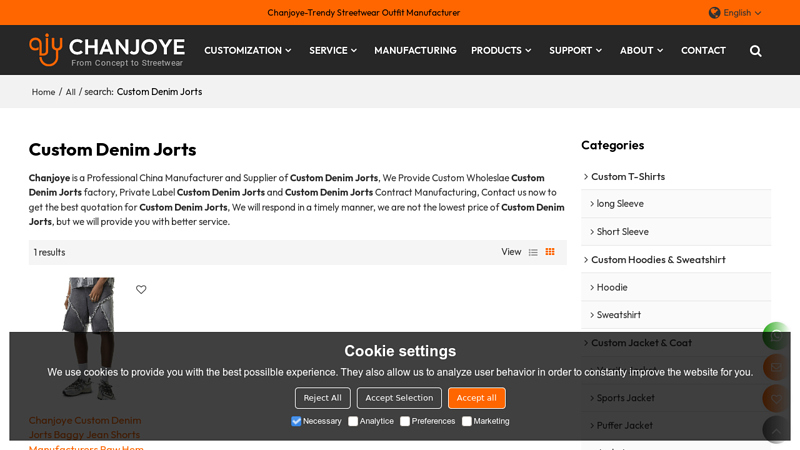
Task: Click the Accept all button
Action: pyautogui.click(x=477, y=398)
